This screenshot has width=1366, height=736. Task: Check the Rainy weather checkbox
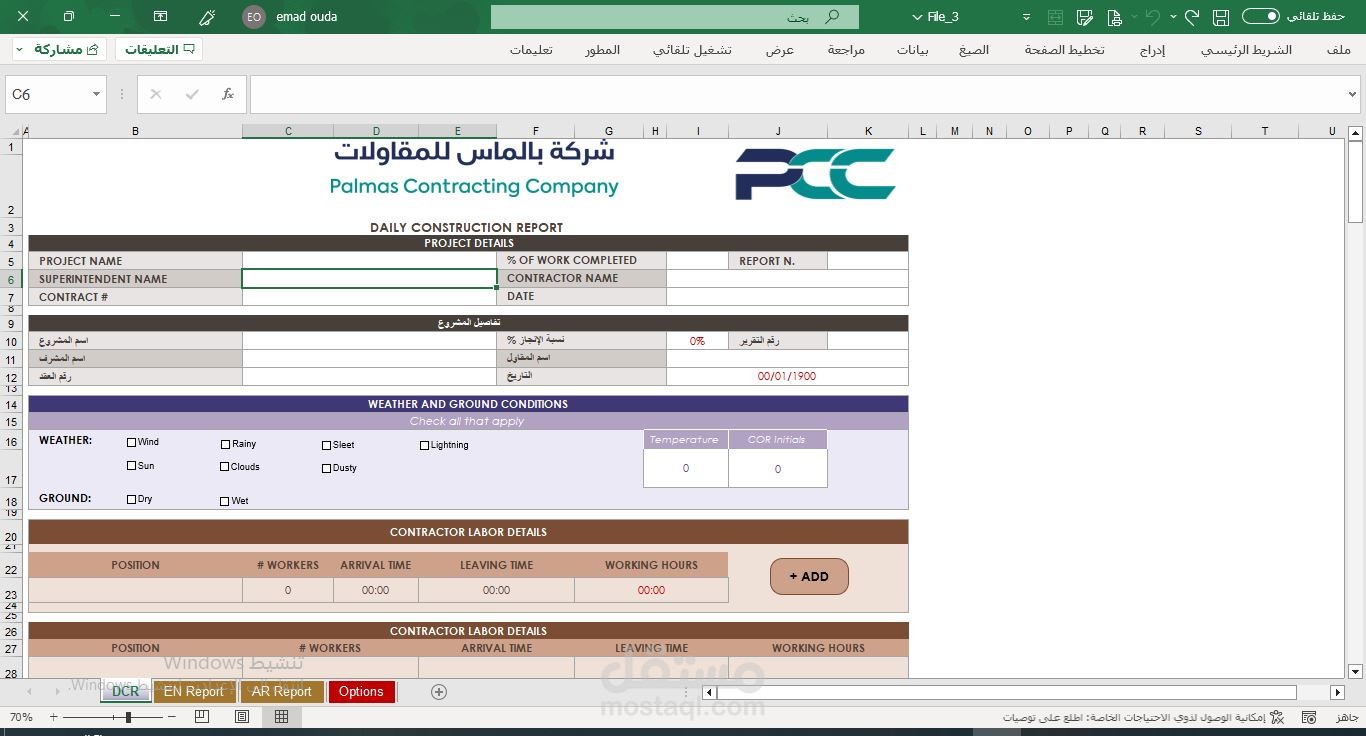click(224, 443)
